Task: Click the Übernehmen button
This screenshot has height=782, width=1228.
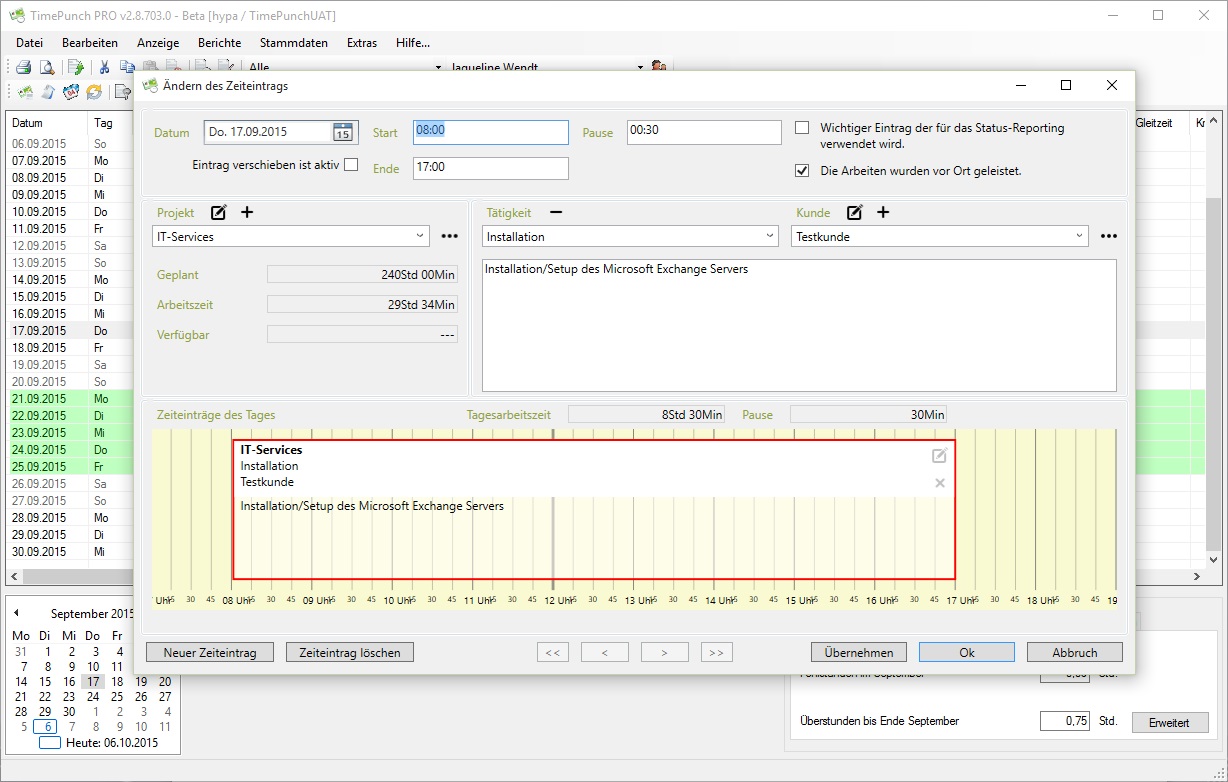Action: tap(858, 652)
